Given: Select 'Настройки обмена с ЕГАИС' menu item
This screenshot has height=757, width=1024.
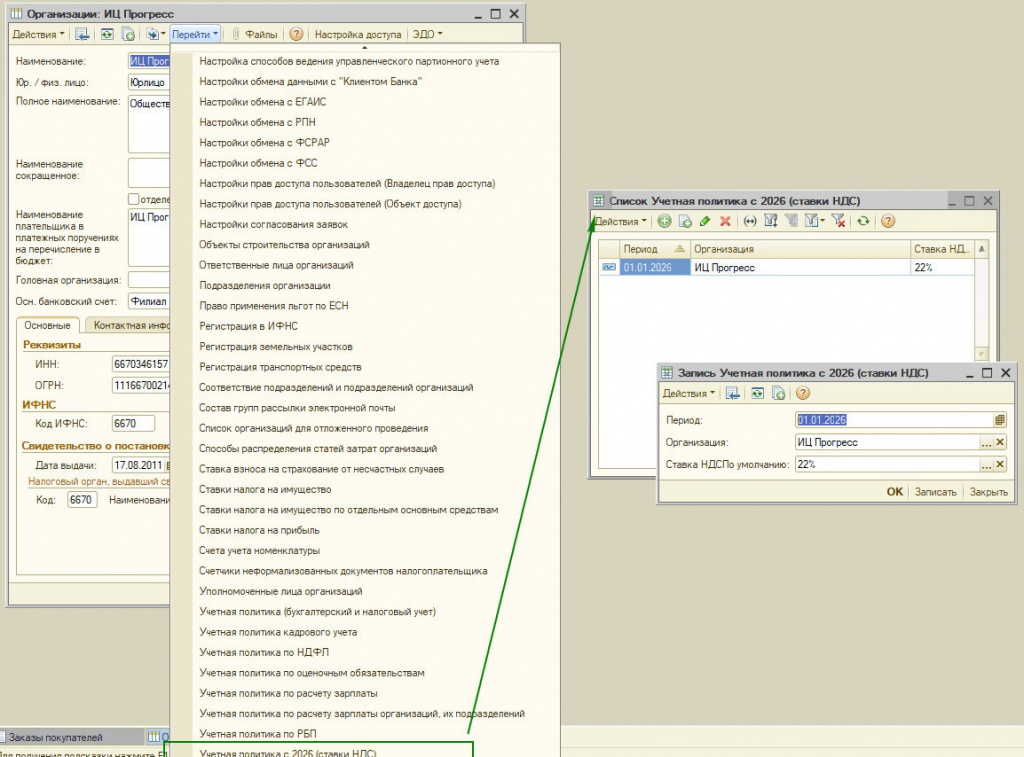Looking at the screenshot, I should pyautogui.click(x=263, y=102).
